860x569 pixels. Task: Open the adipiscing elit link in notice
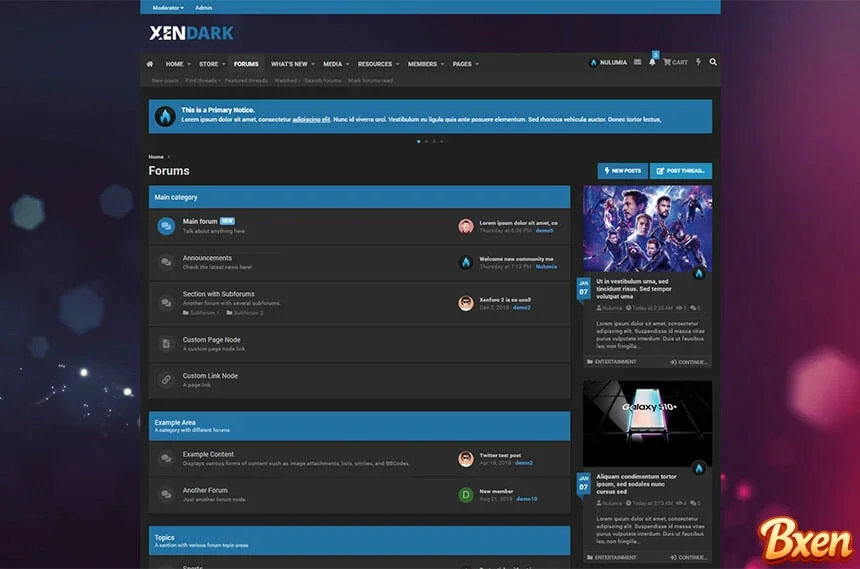(311, 120)
